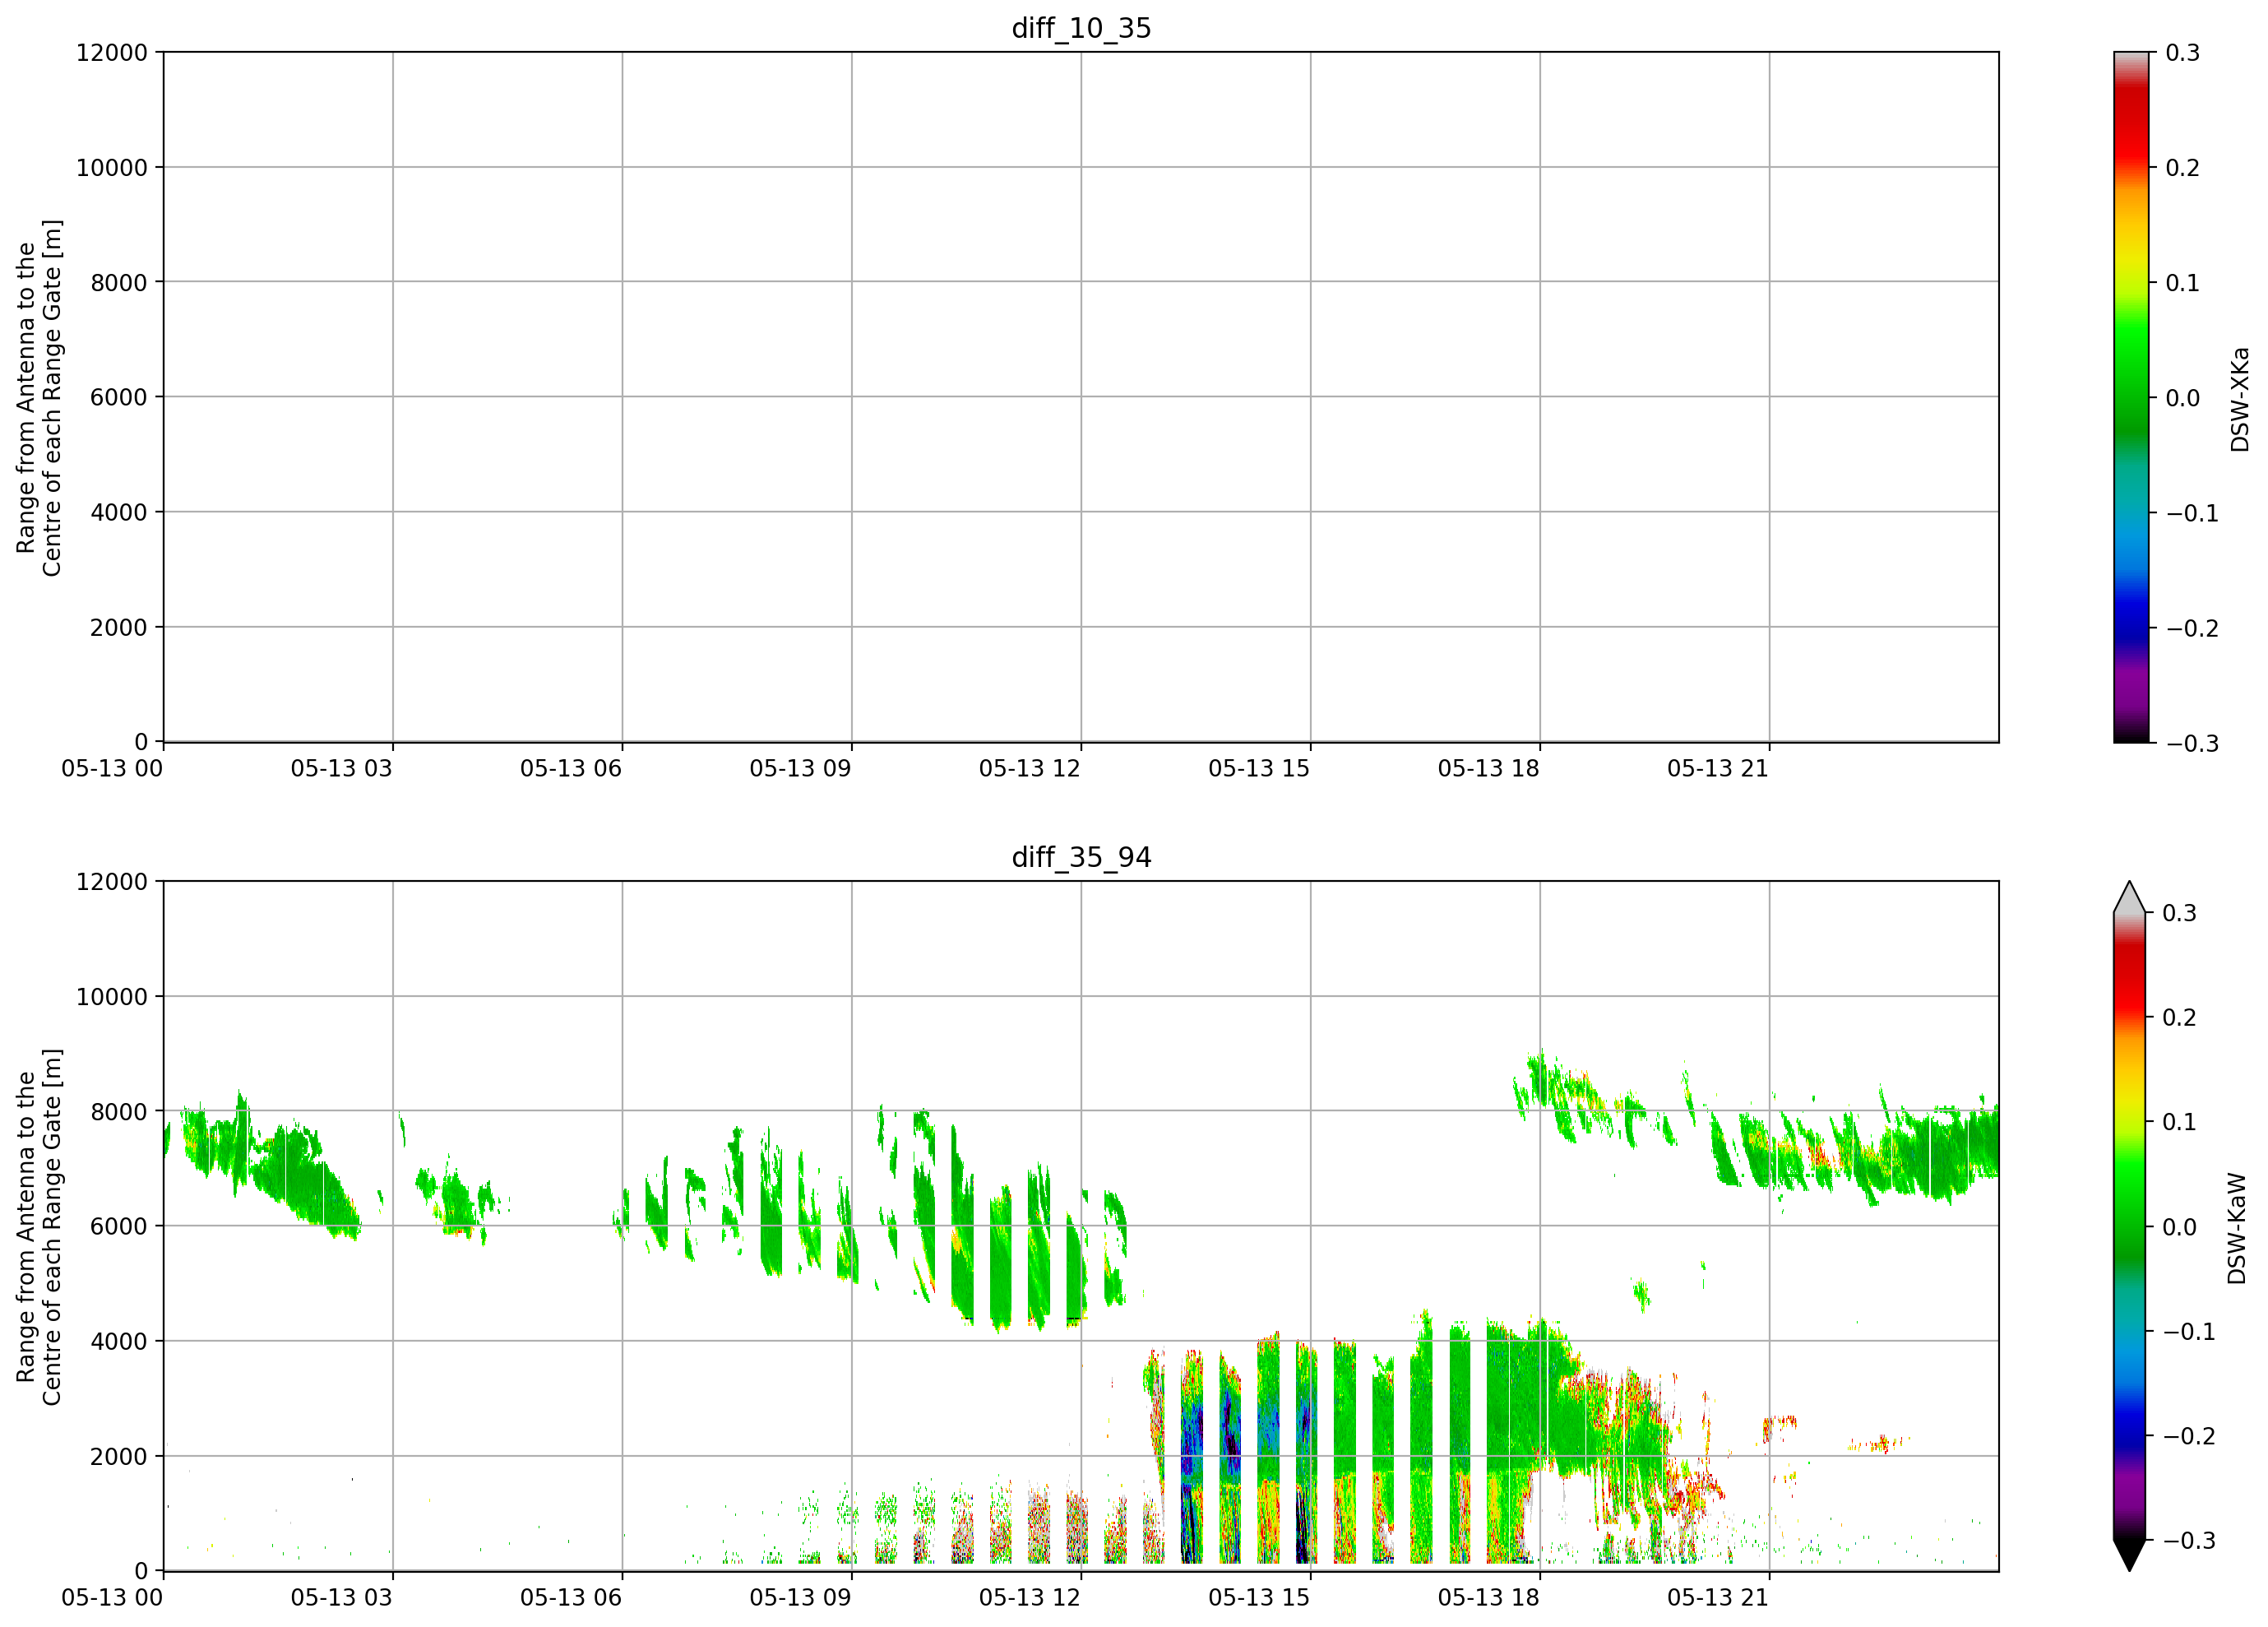This screenshot has height=1627, width=2268.
Task: Click the −0.2 tick on the DSW-XKa colorbar
Action: (2192, 629)
